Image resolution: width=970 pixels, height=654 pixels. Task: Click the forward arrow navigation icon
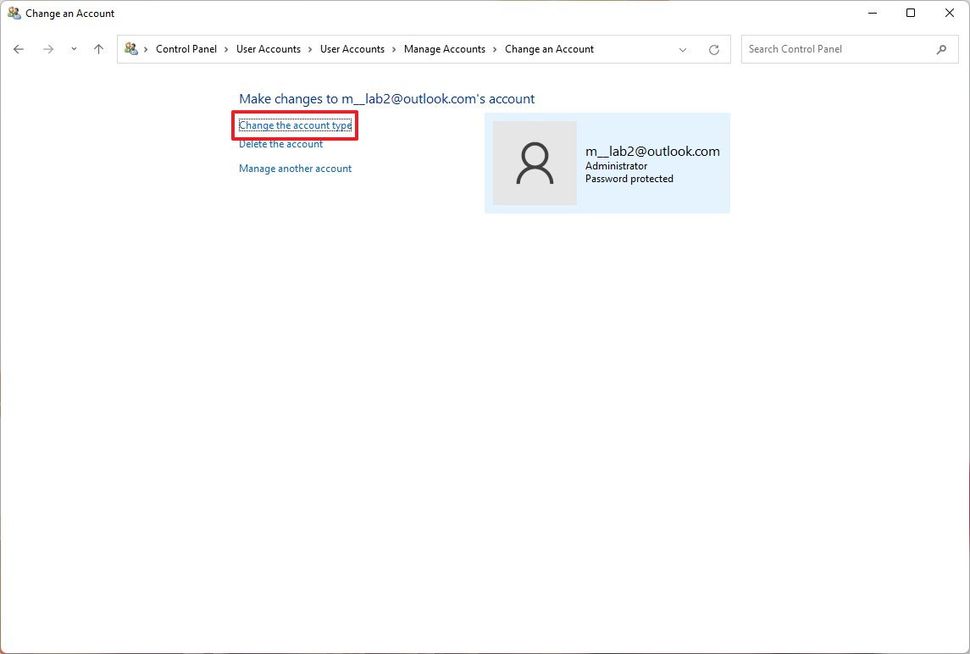[x=48, y=48]
